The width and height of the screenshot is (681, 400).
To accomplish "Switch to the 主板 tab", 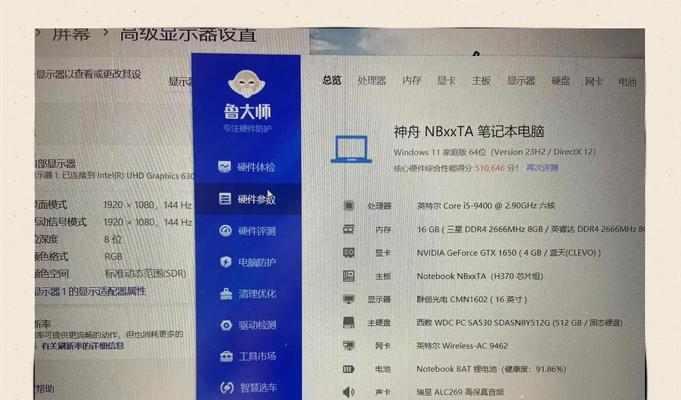I will pos(481,80).
